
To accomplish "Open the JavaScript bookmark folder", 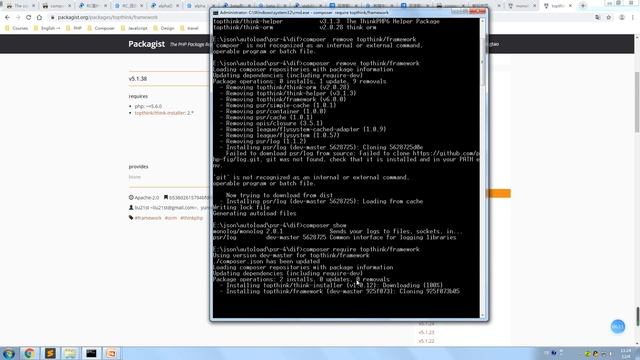I will click(x=134, y=28).
